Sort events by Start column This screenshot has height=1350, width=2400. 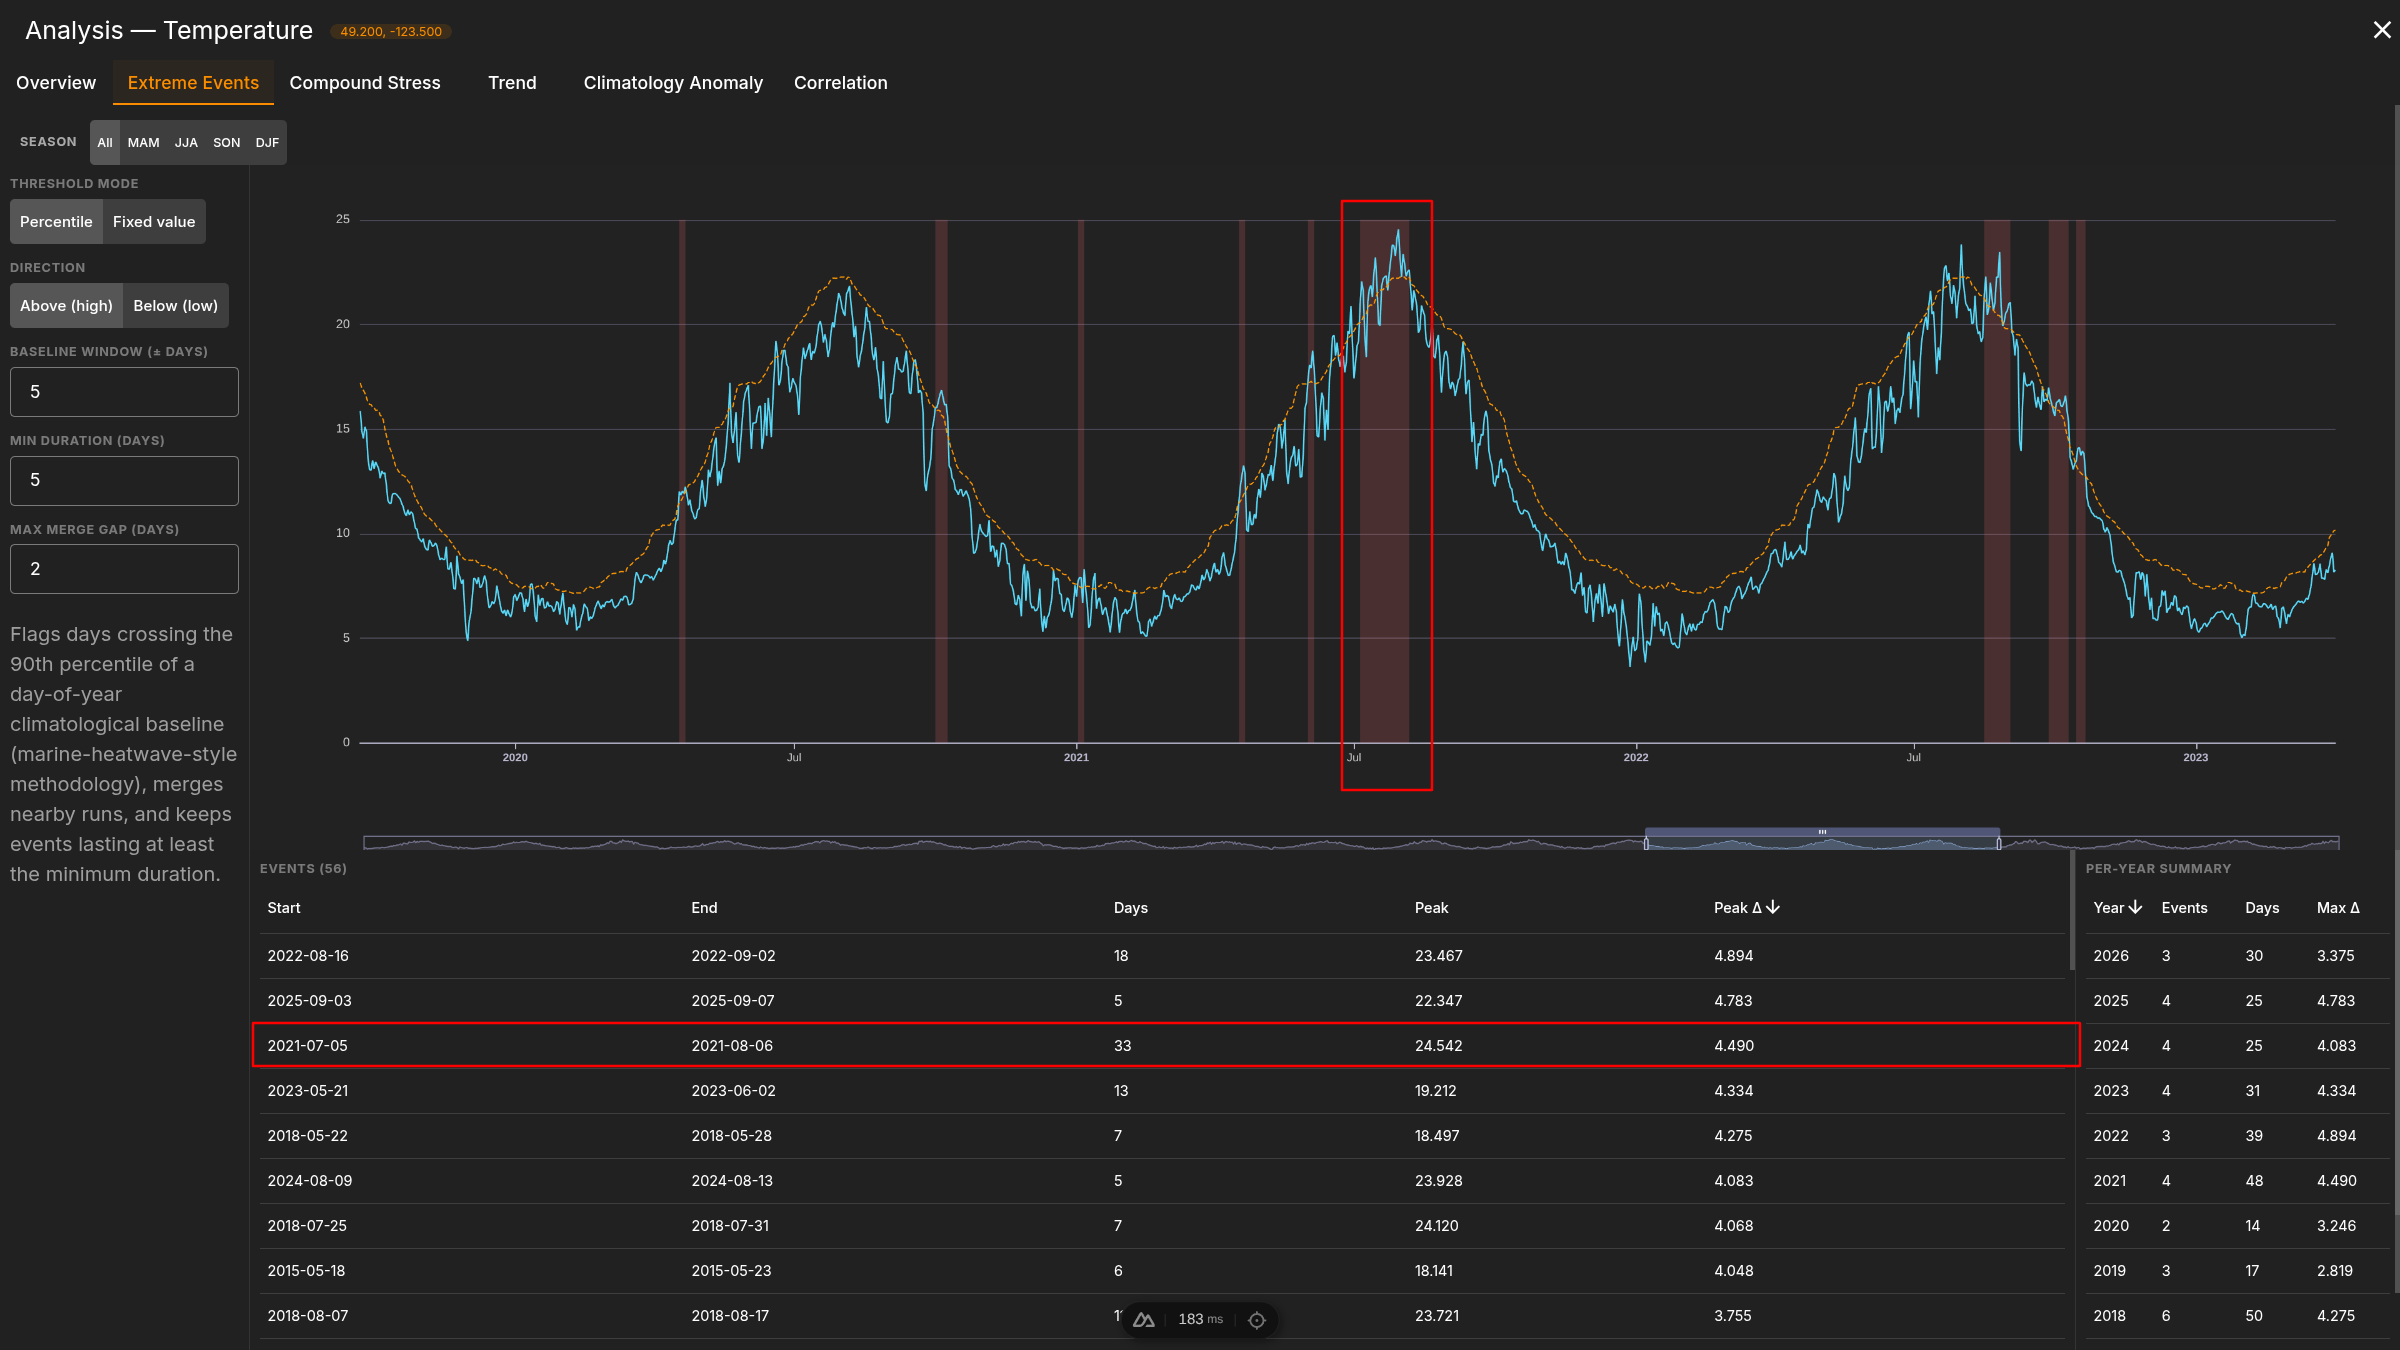284,908
